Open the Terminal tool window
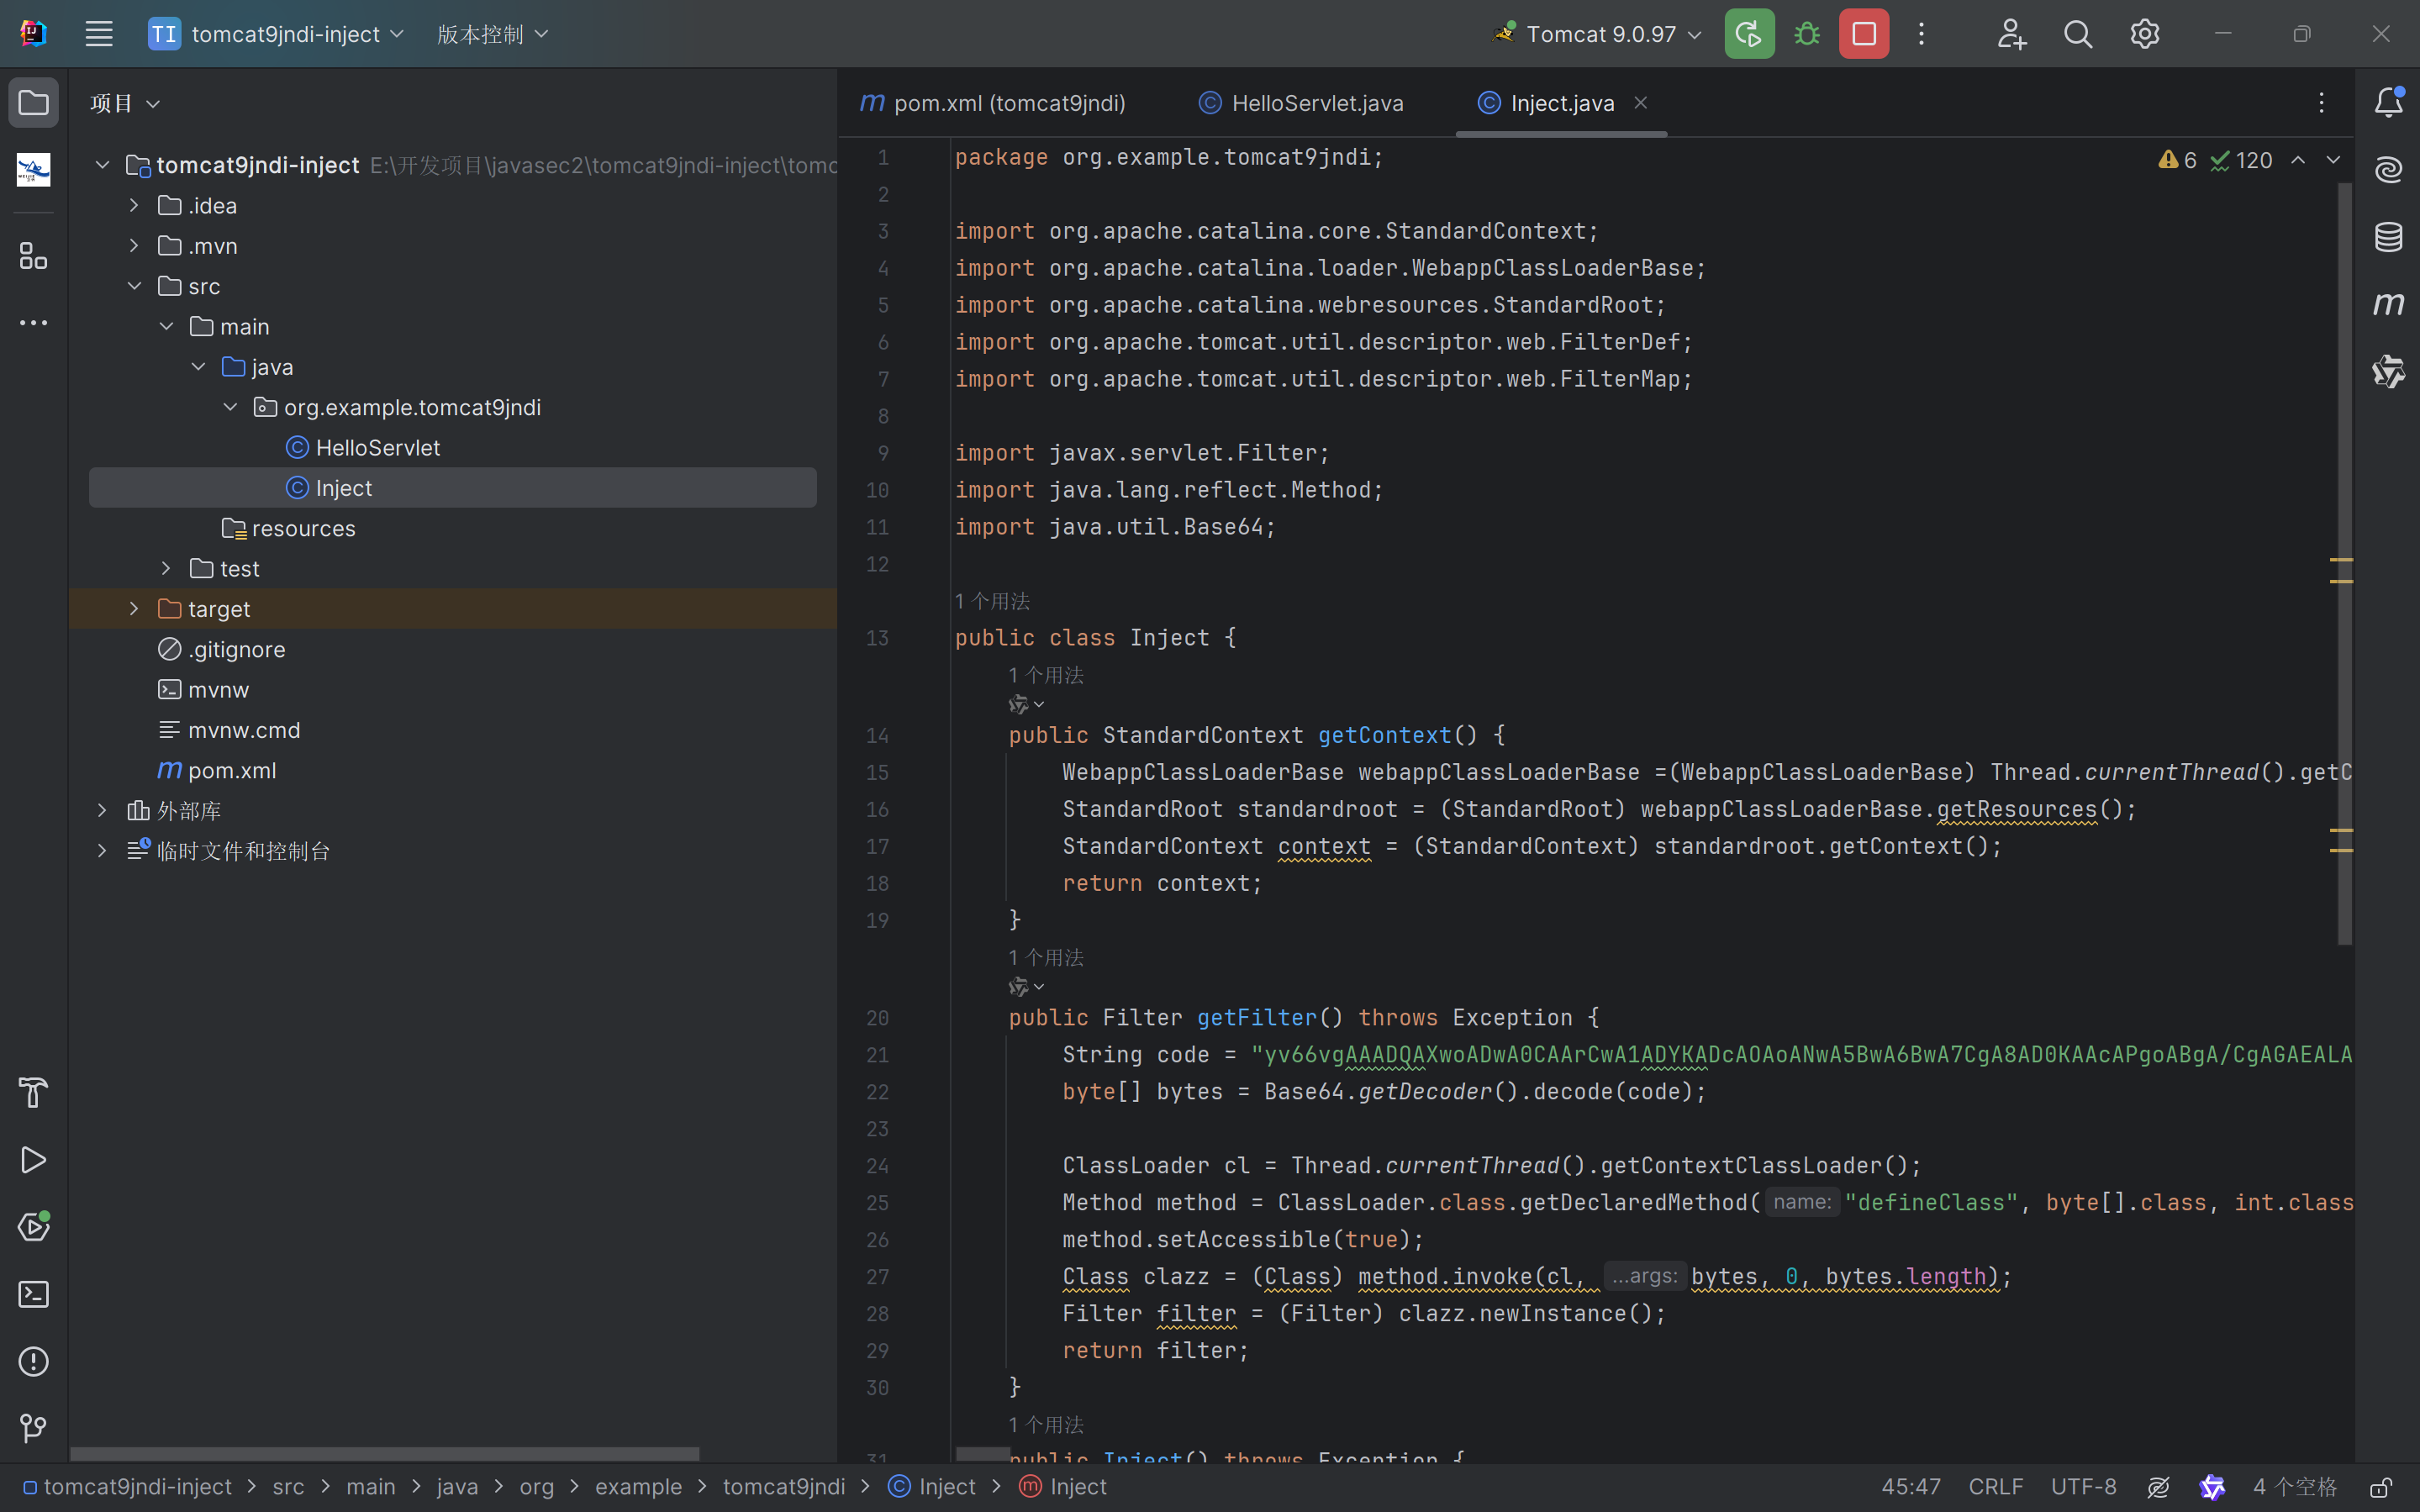The image size is (2420, 1512). (x=33, y=1294)
